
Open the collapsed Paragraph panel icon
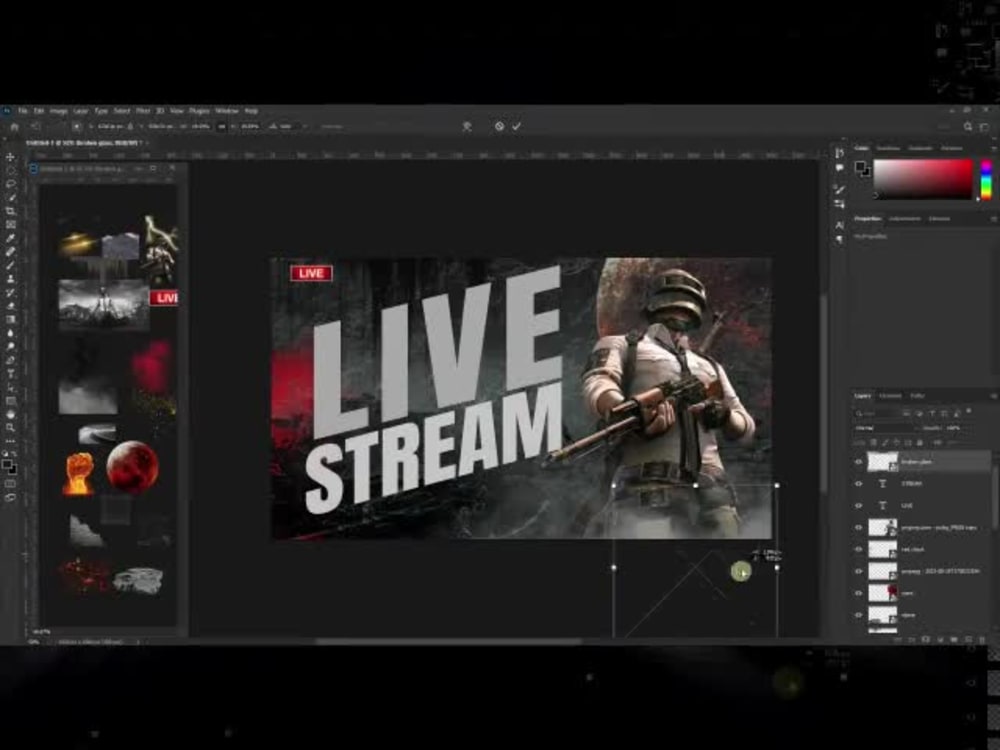pos(839,239)
